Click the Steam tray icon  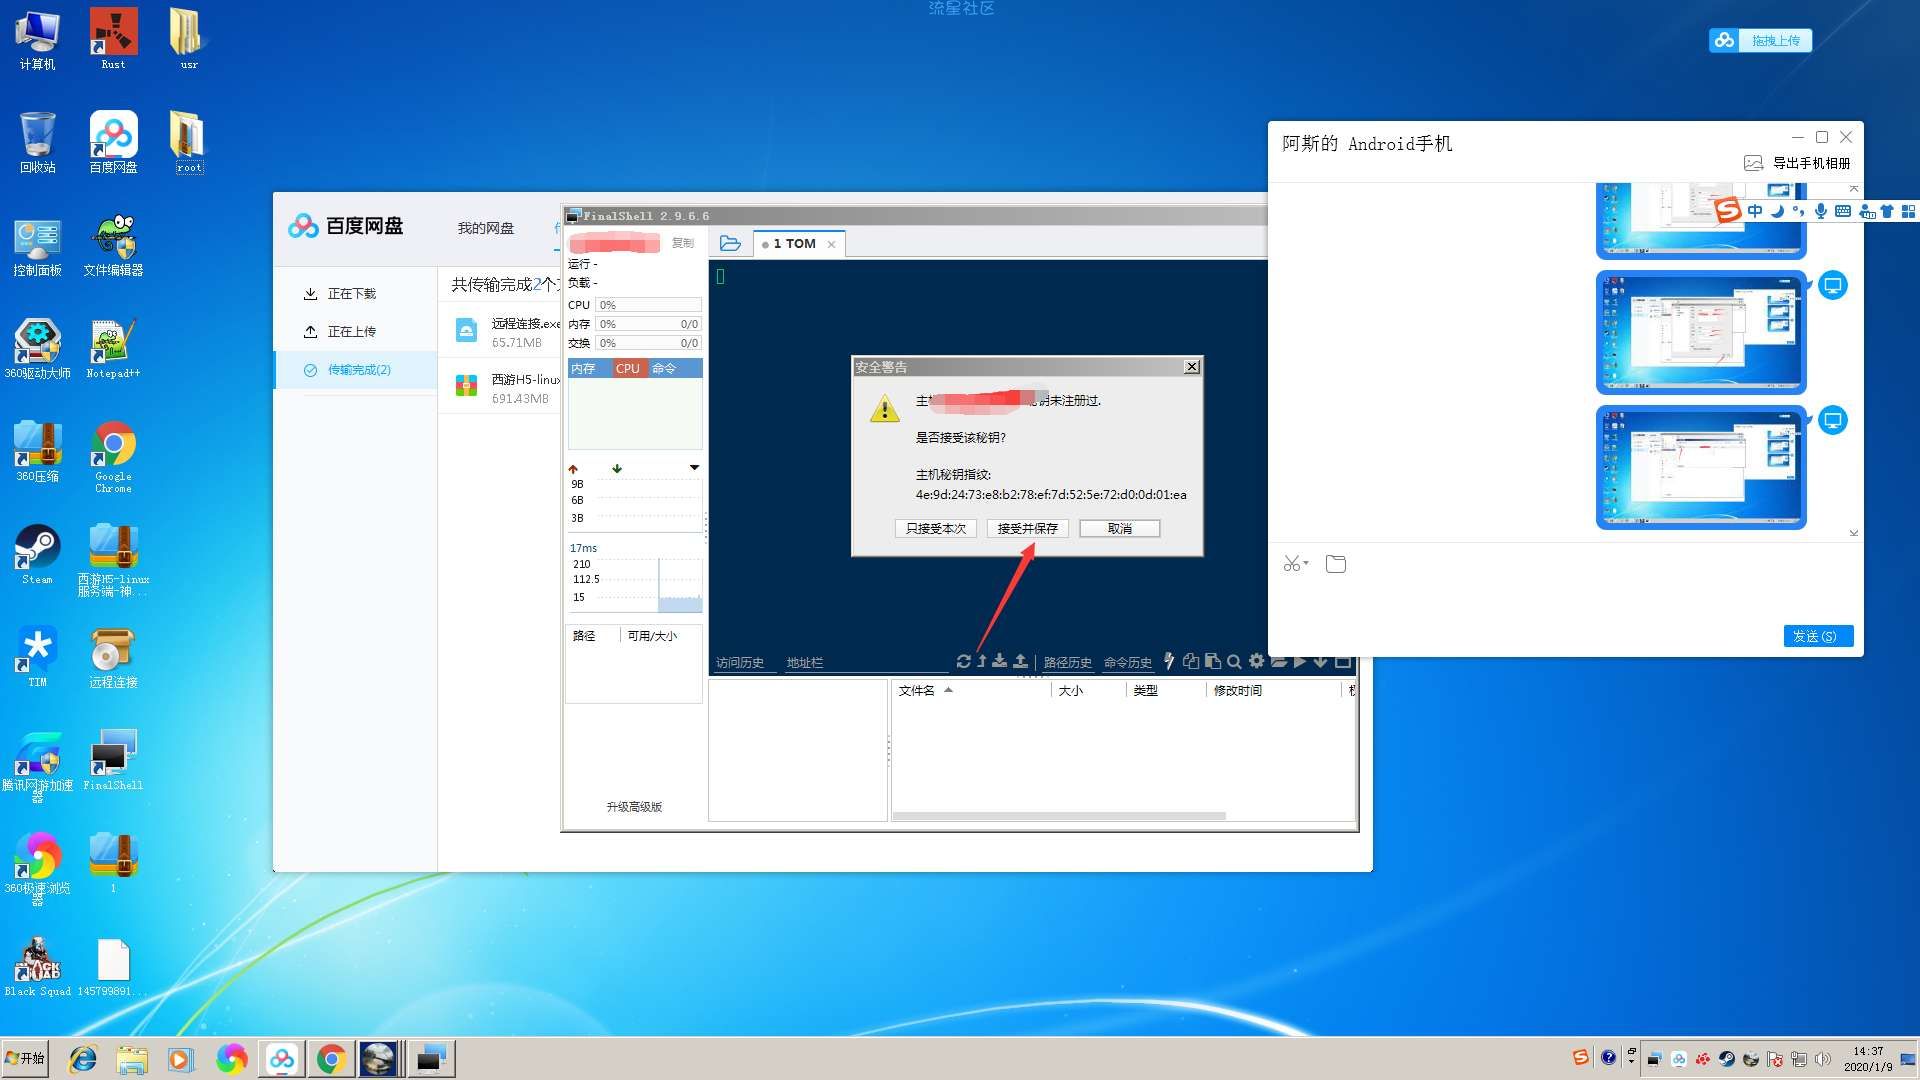pyautogui.click(x=1727, y=1059)
